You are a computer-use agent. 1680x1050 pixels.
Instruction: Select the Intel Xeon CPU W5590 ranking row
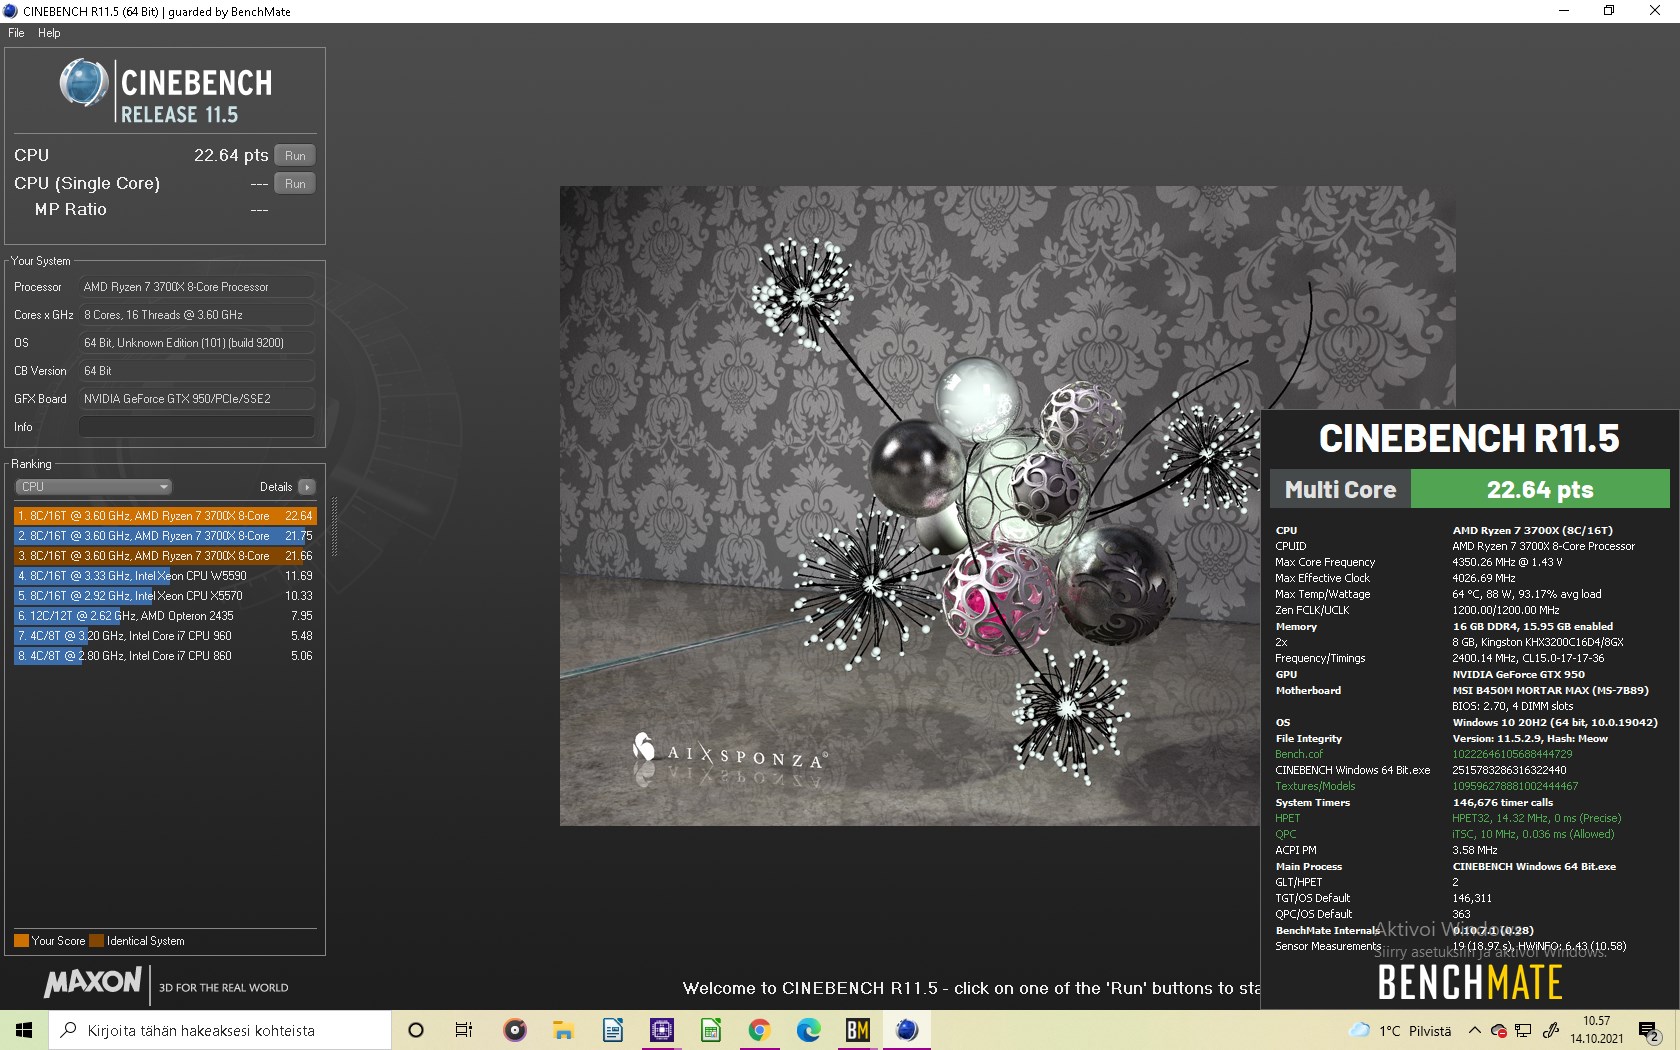(165, 576)
